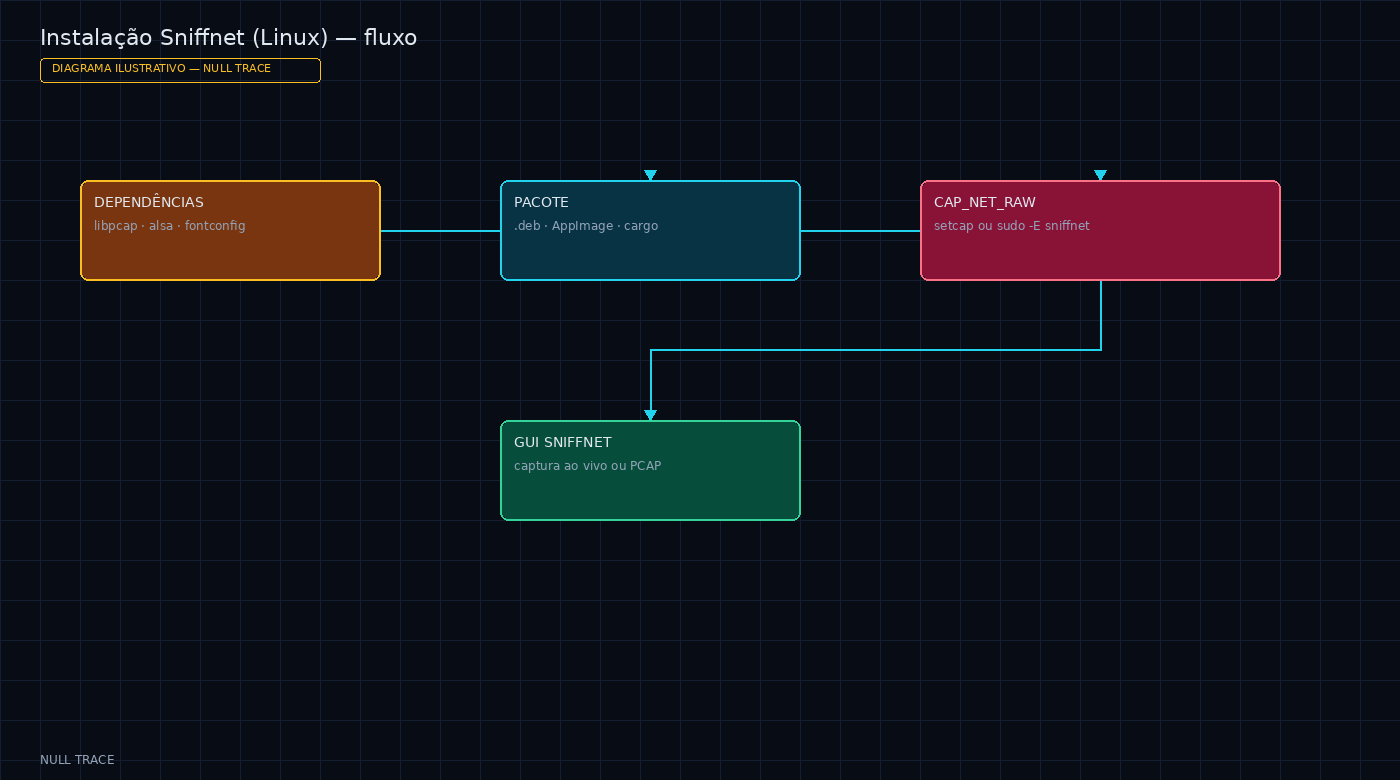This screenshot has height=780, width=1400.
Task: Select the DEPENDÊNCIAS node box
Action: 230,230
